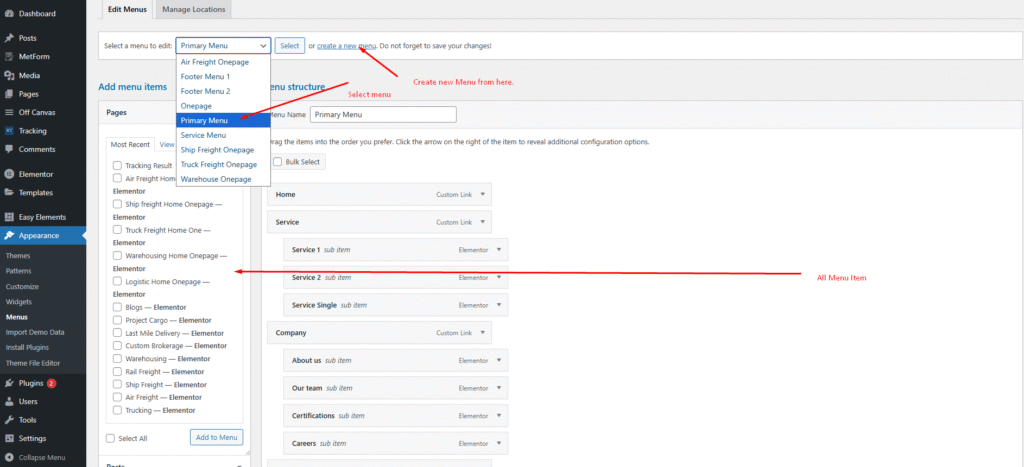The width and height of the screenshot is (1024, 467).
Task: Open Templates via its folder icon
Action: (x=9, y=192)
